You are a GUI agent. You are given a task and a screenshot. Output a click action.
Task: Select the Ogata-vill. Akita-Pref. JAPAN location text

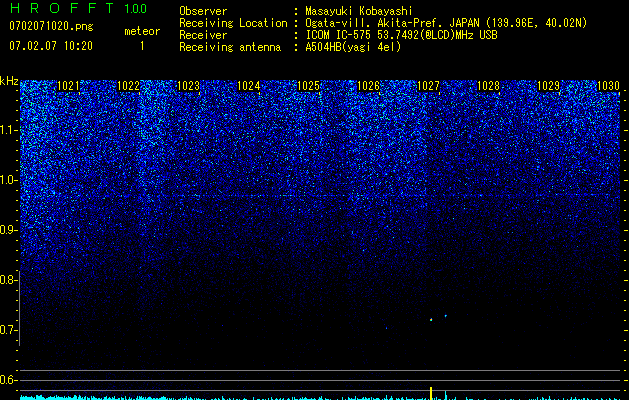pos(446,23)
